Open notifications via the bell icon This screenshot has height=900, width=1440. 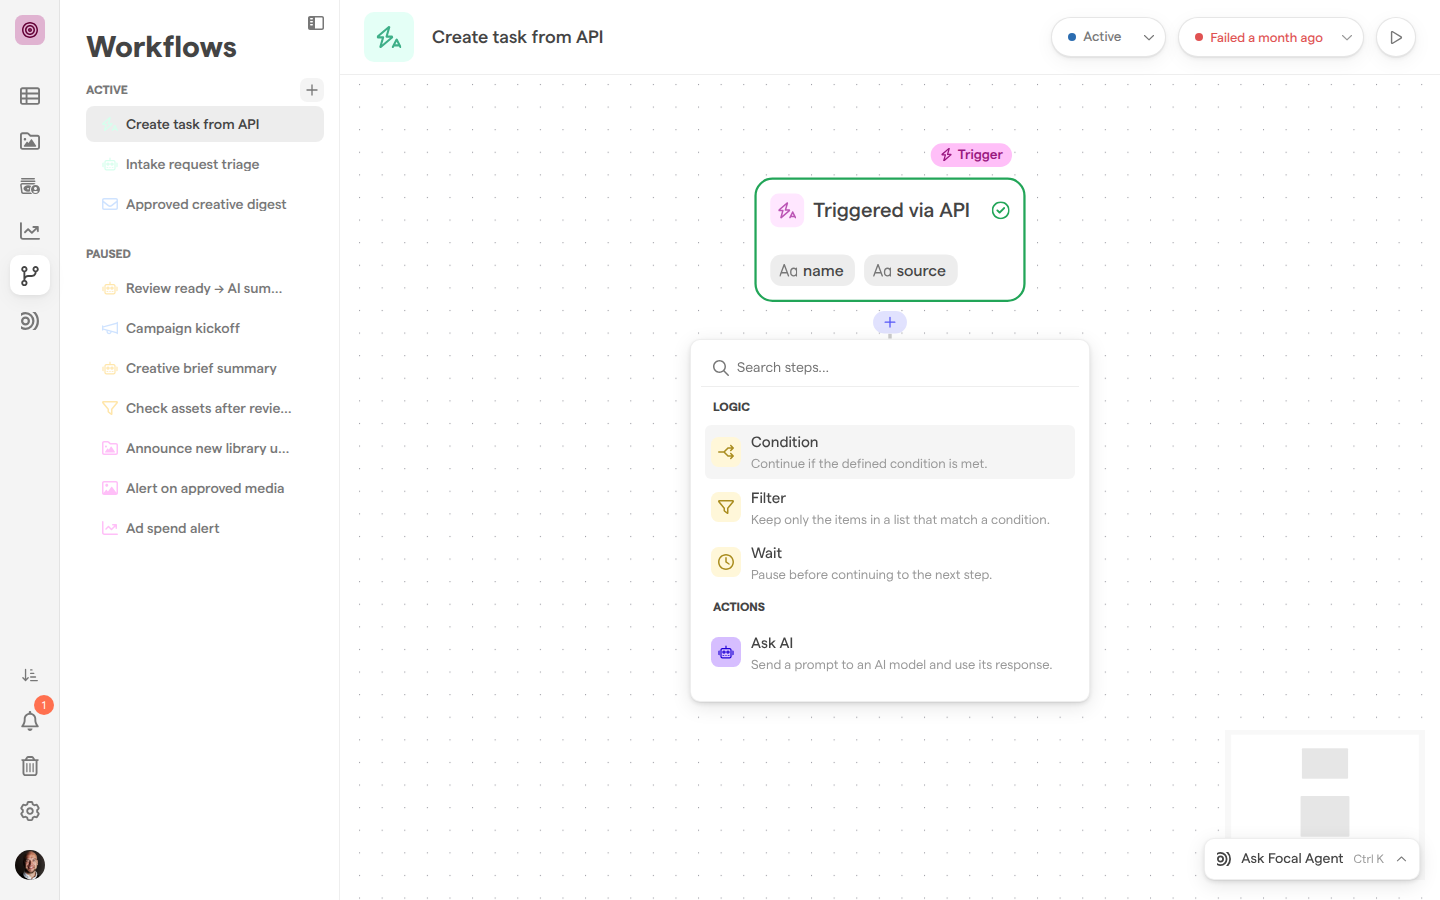(x=30, y=721)
